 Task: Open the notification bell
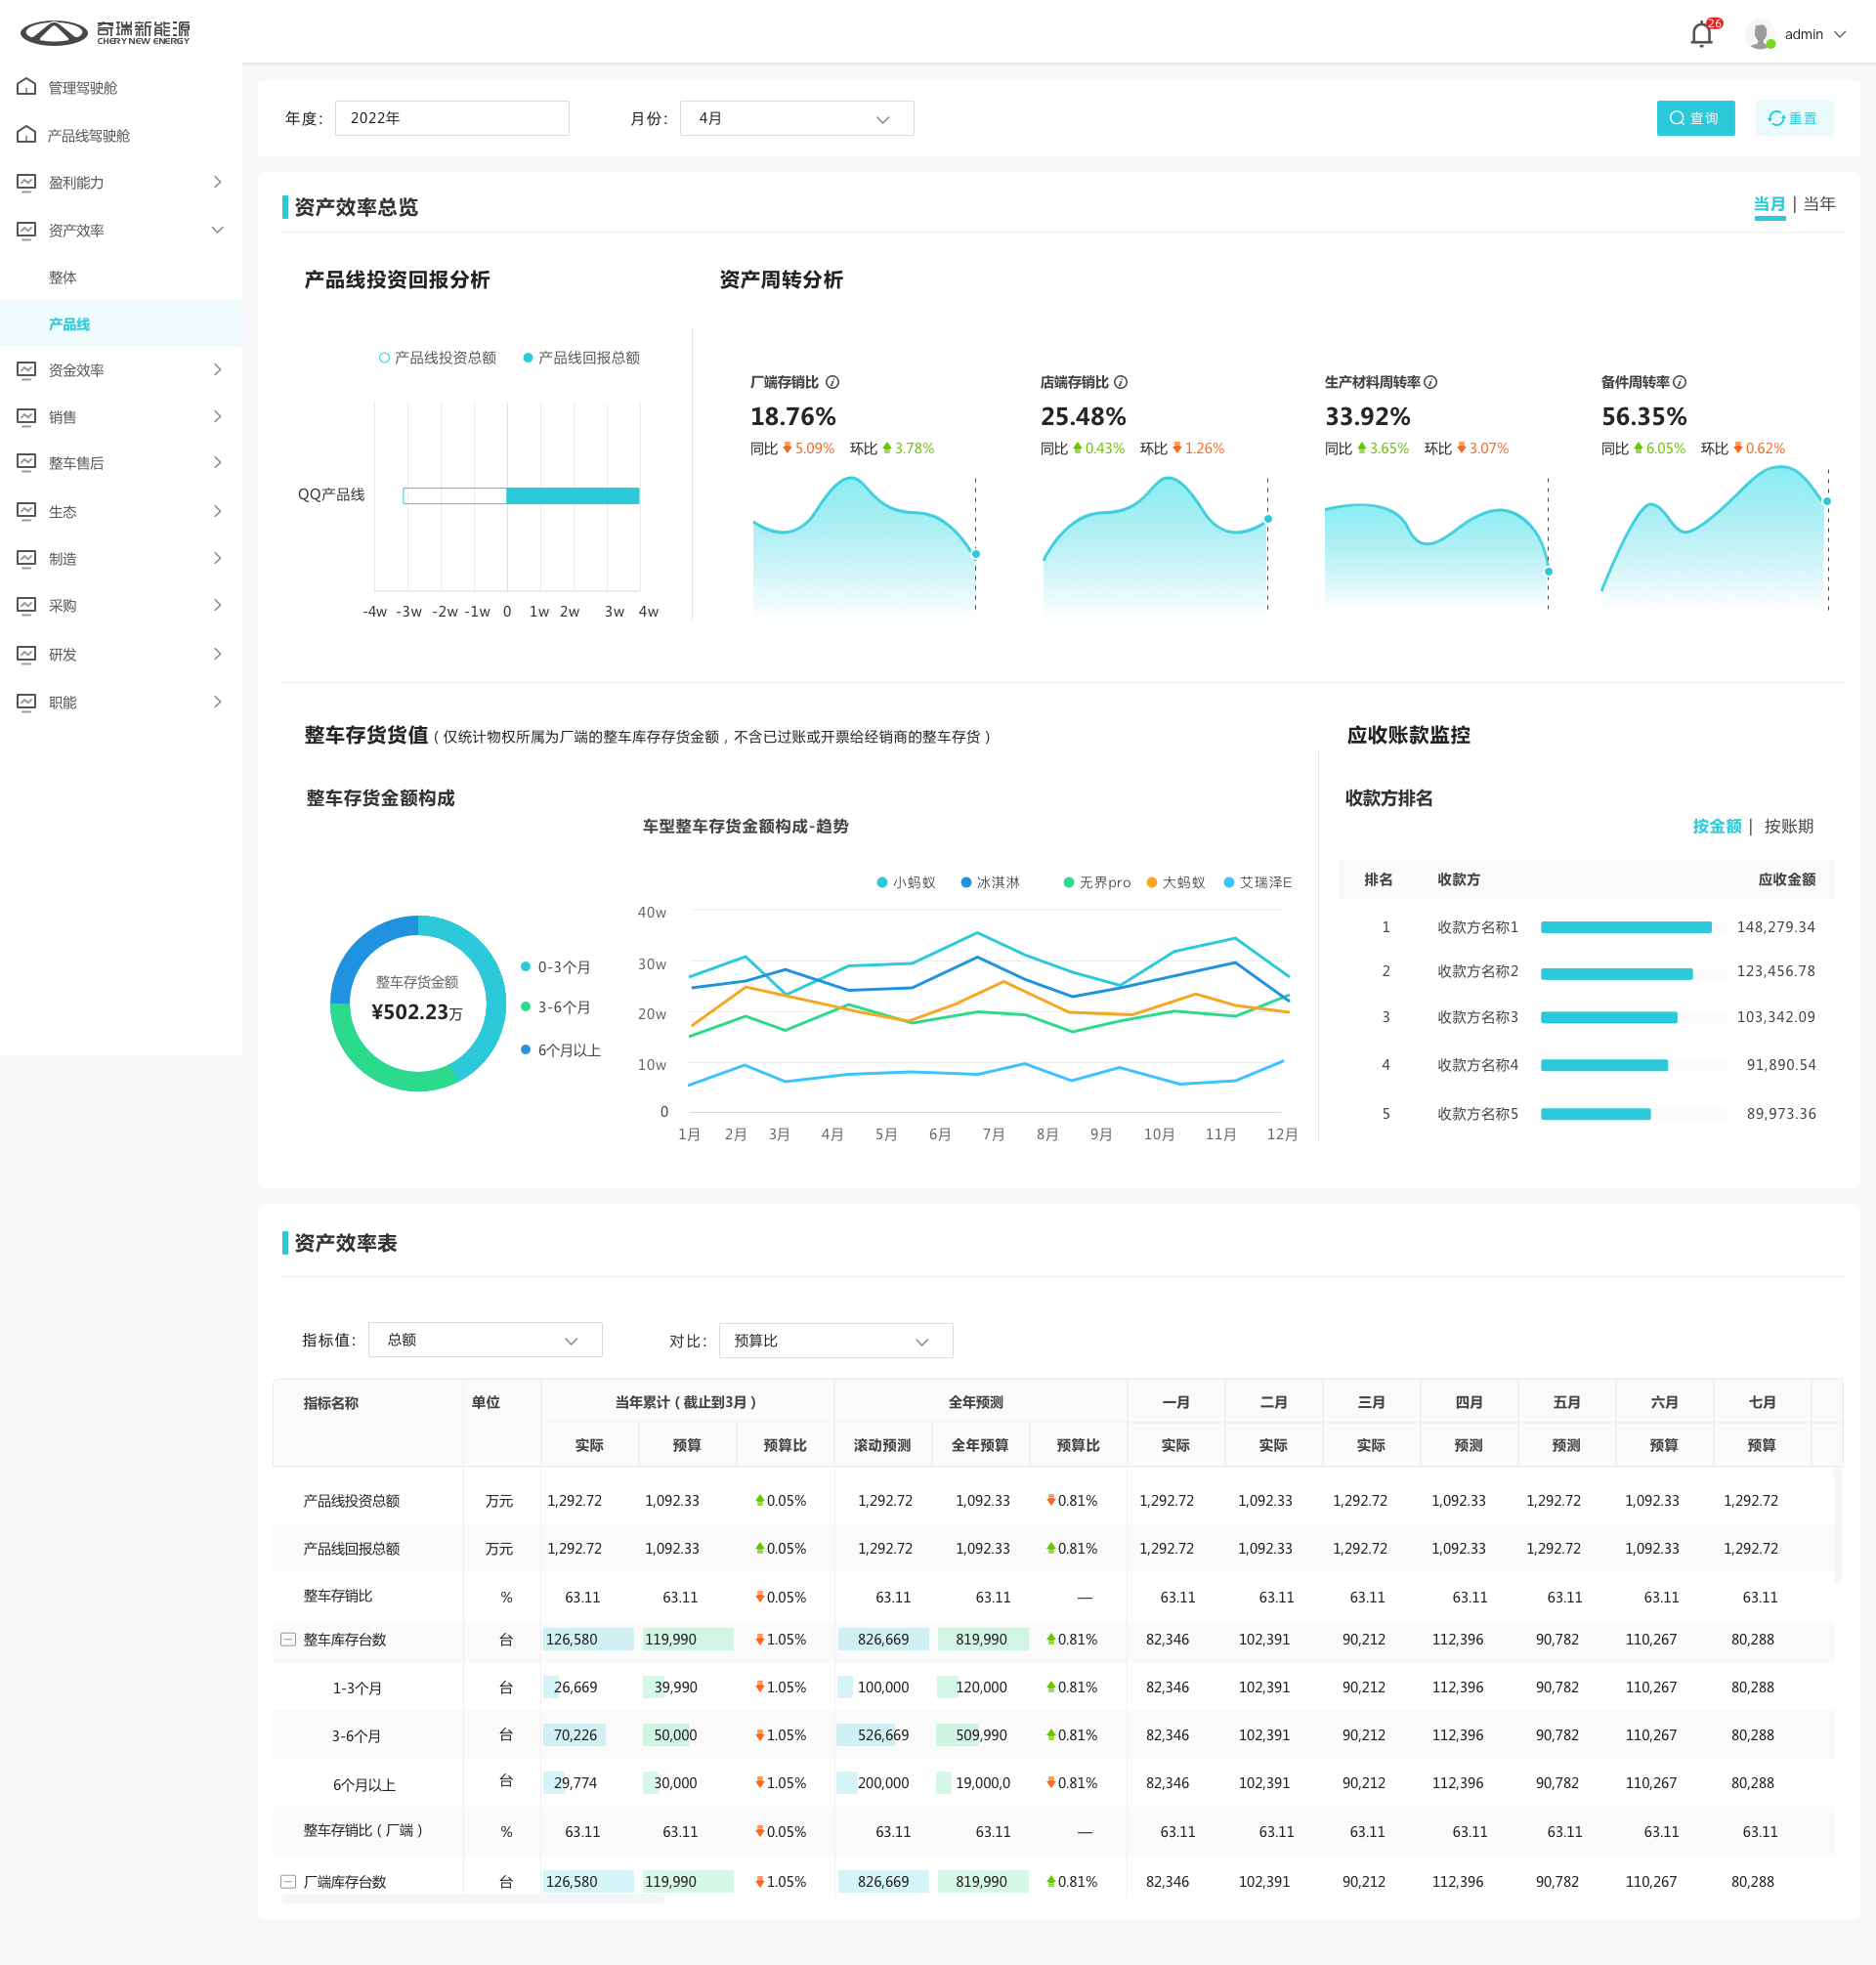1701,35
